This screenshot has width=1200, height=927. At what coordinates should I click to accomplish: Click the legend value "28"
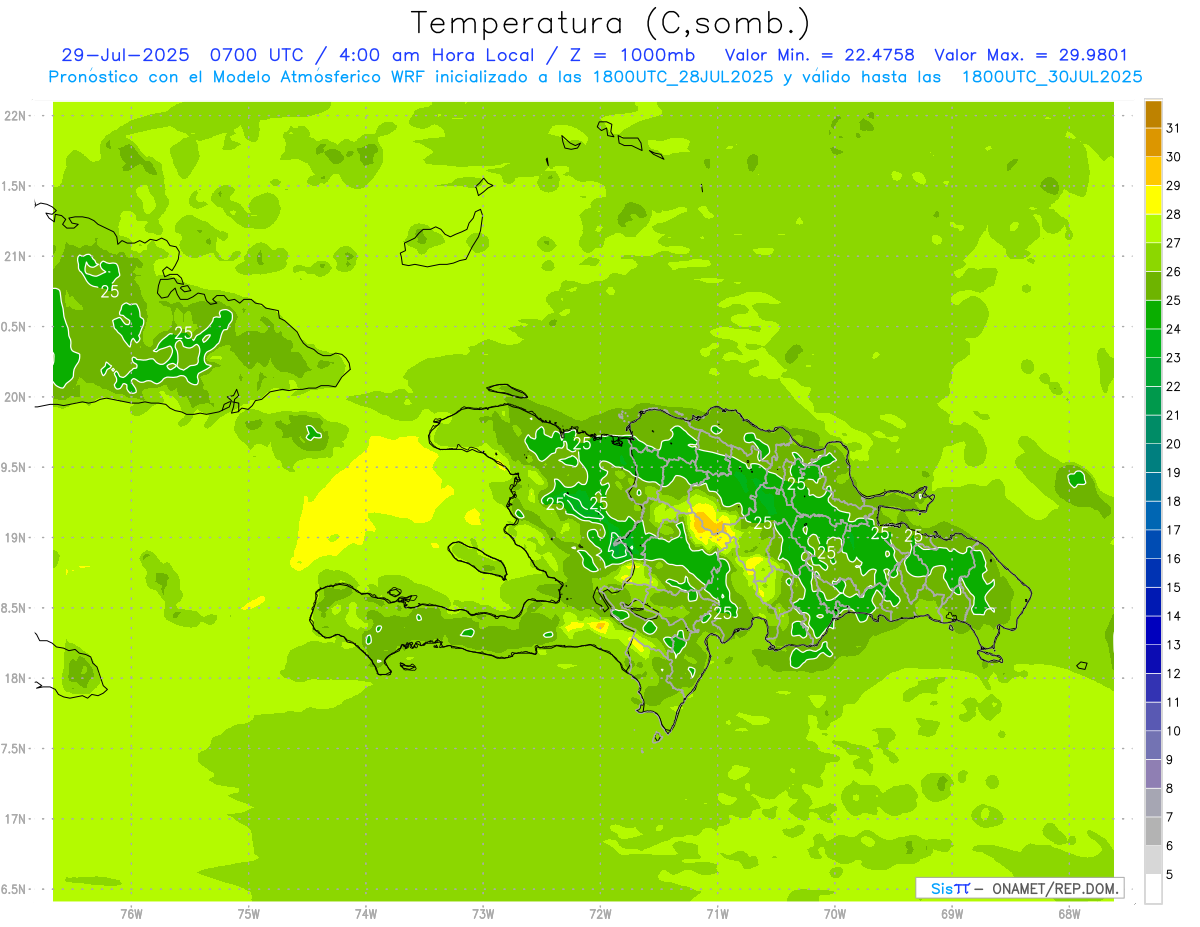tap(1174, 214)
